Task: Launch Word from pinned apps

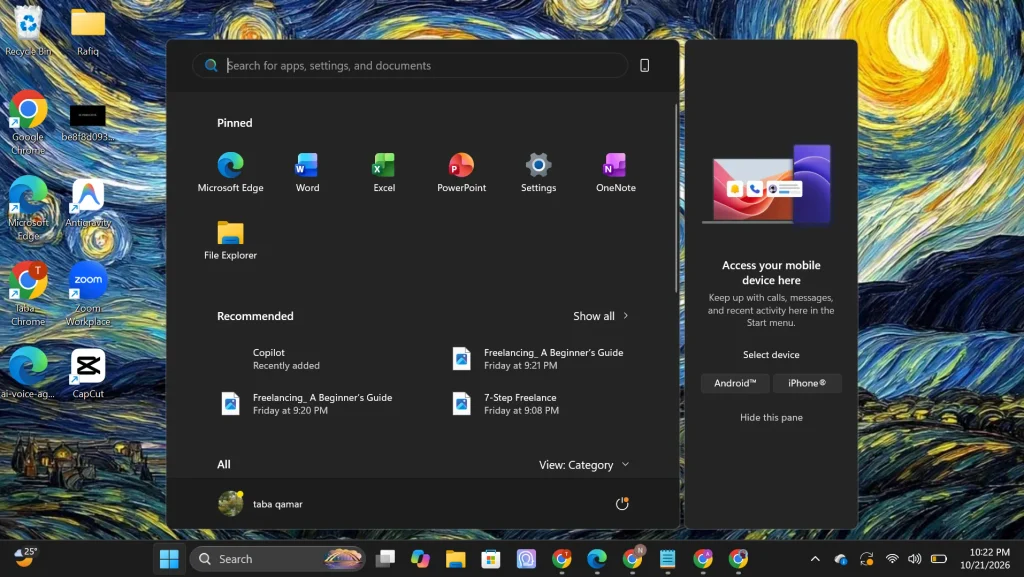Action: click(x=307, y=172)
